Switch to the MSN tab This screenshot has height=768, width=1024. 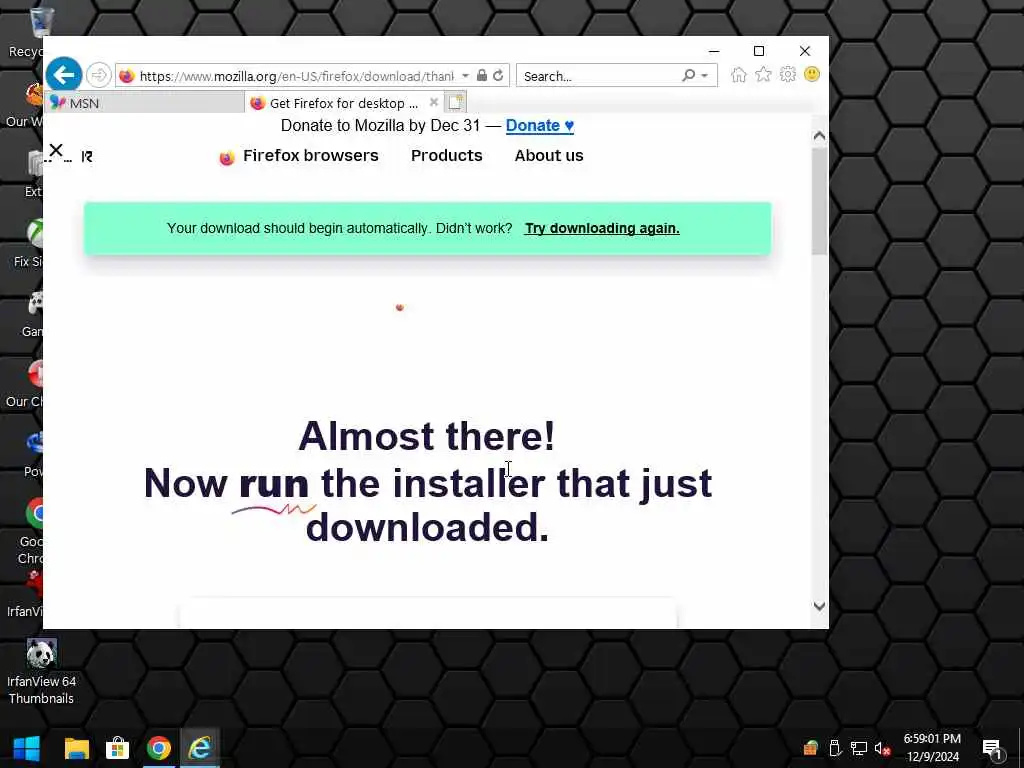(145, 103)
